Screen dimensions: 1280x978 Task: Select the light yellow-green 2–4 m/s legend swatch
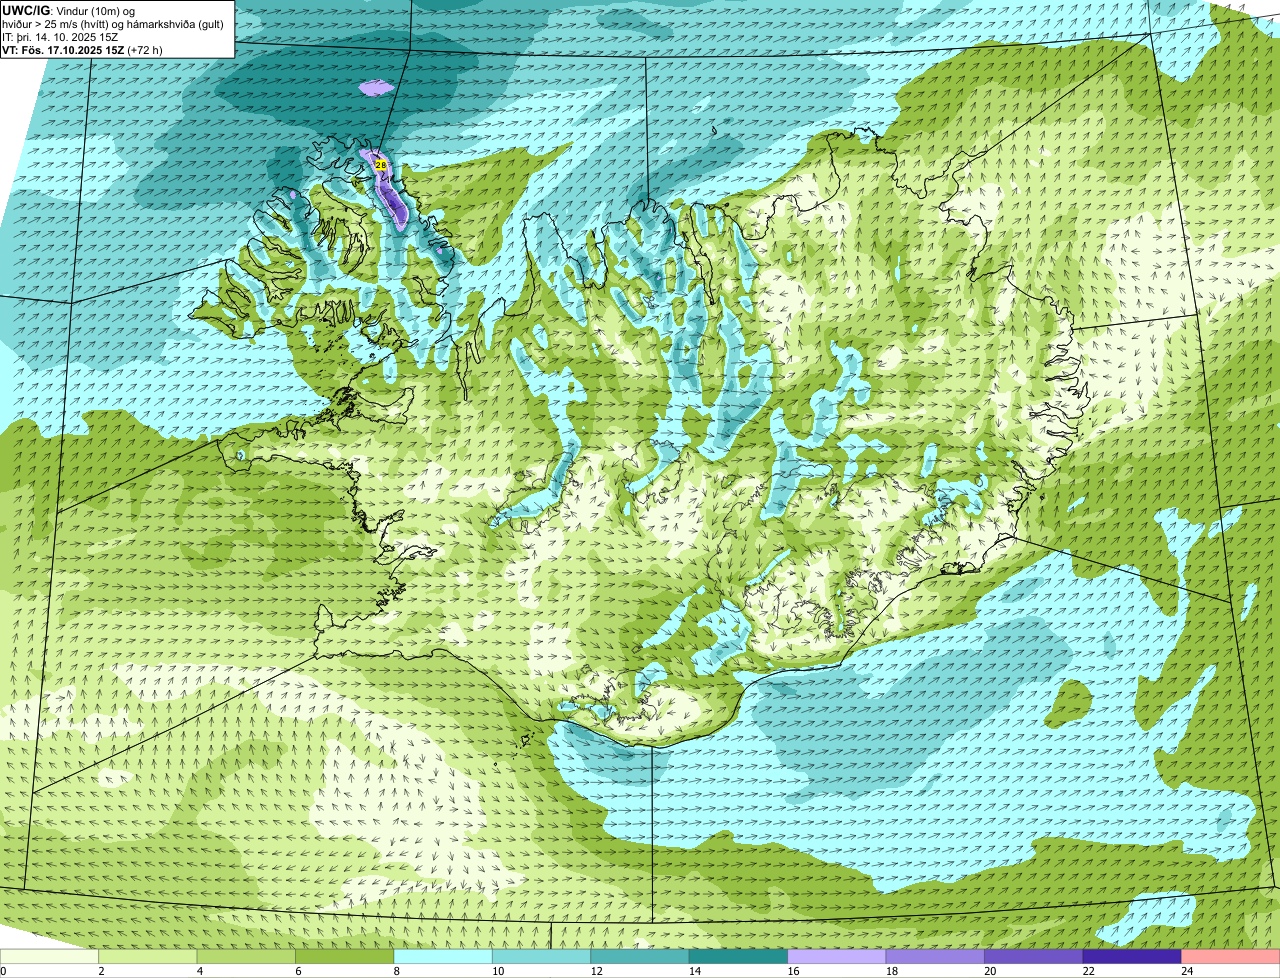148,957
